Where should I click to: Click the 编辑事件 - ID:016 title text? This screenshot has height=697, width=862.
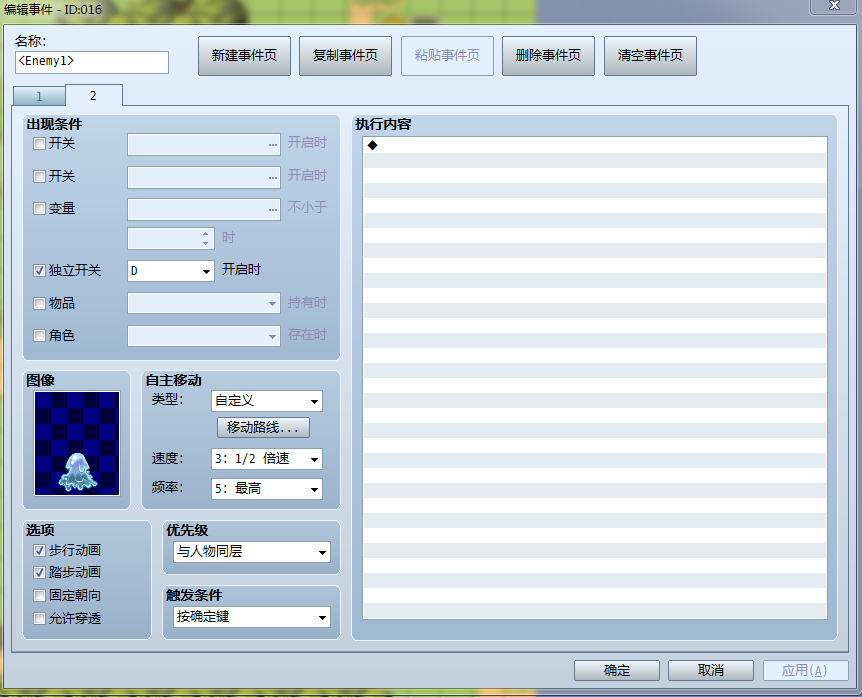(x=53, y=9)
